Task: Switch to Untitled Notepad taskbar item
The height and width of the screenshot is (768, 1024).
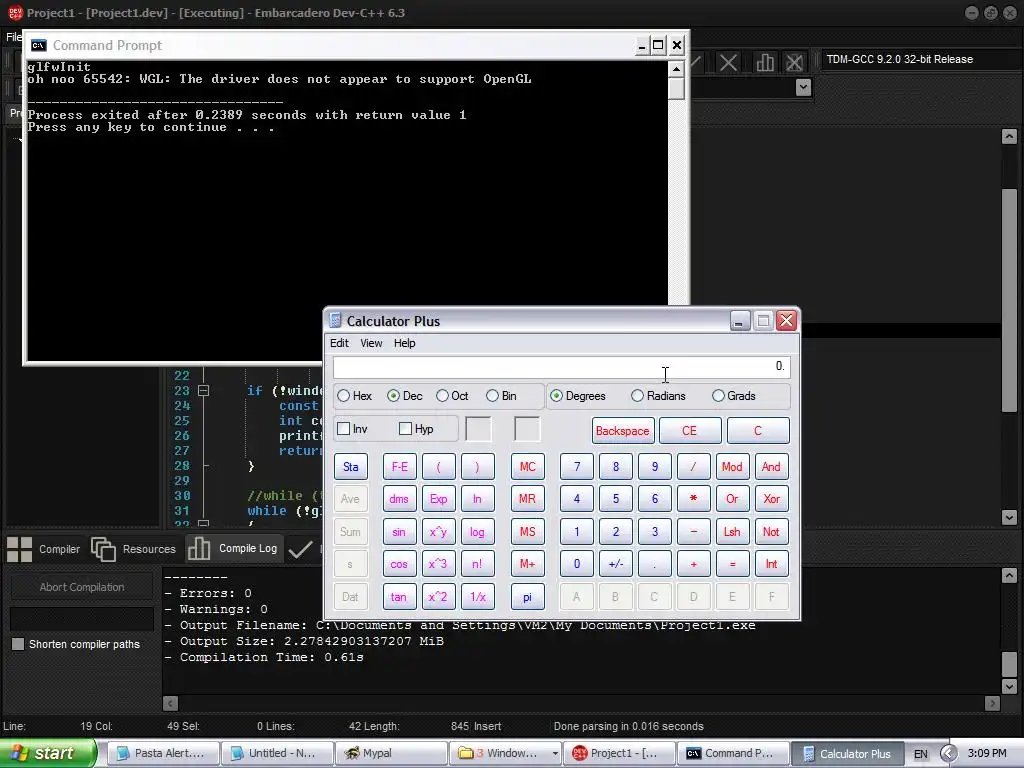Action: click(277, 753)
